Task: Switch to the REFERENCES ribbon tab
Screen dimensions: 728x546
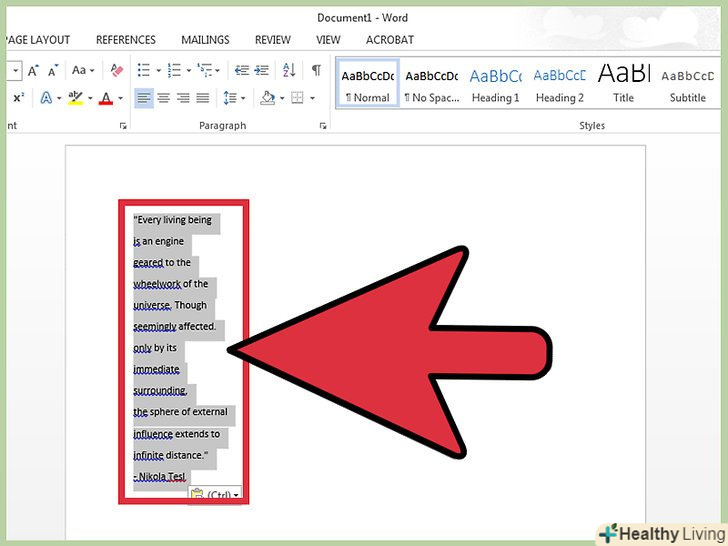Action: 126,40
